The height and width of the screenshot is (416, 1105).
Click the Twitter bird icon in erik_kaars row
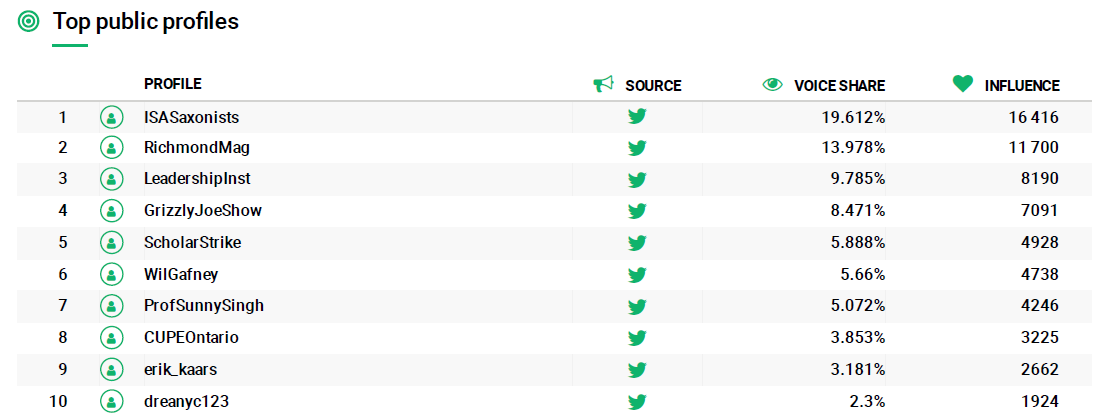(637, 370)
